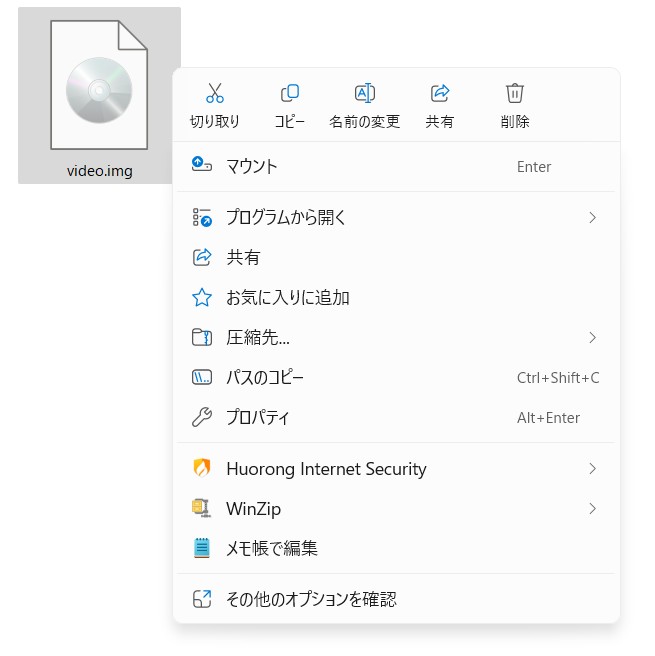Choose パスのコピー to copy the path
Screen dimensions: 655x656
[x=396, y=377]
